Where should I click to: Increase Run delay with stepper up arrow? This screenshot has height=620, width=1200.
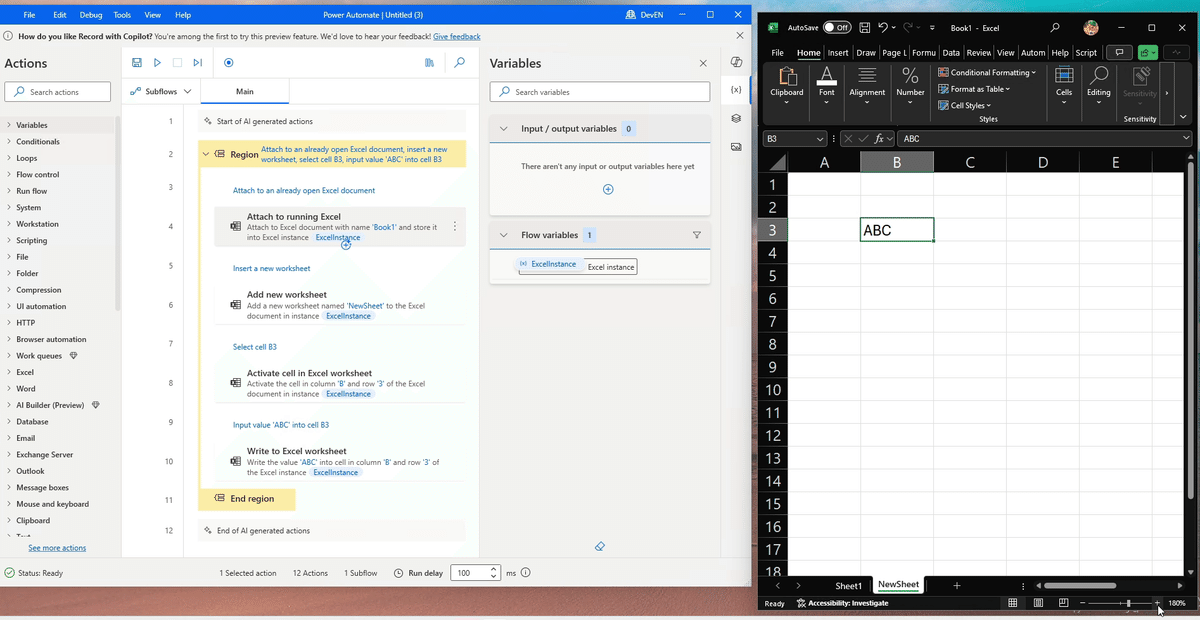[x=494, y=569]
